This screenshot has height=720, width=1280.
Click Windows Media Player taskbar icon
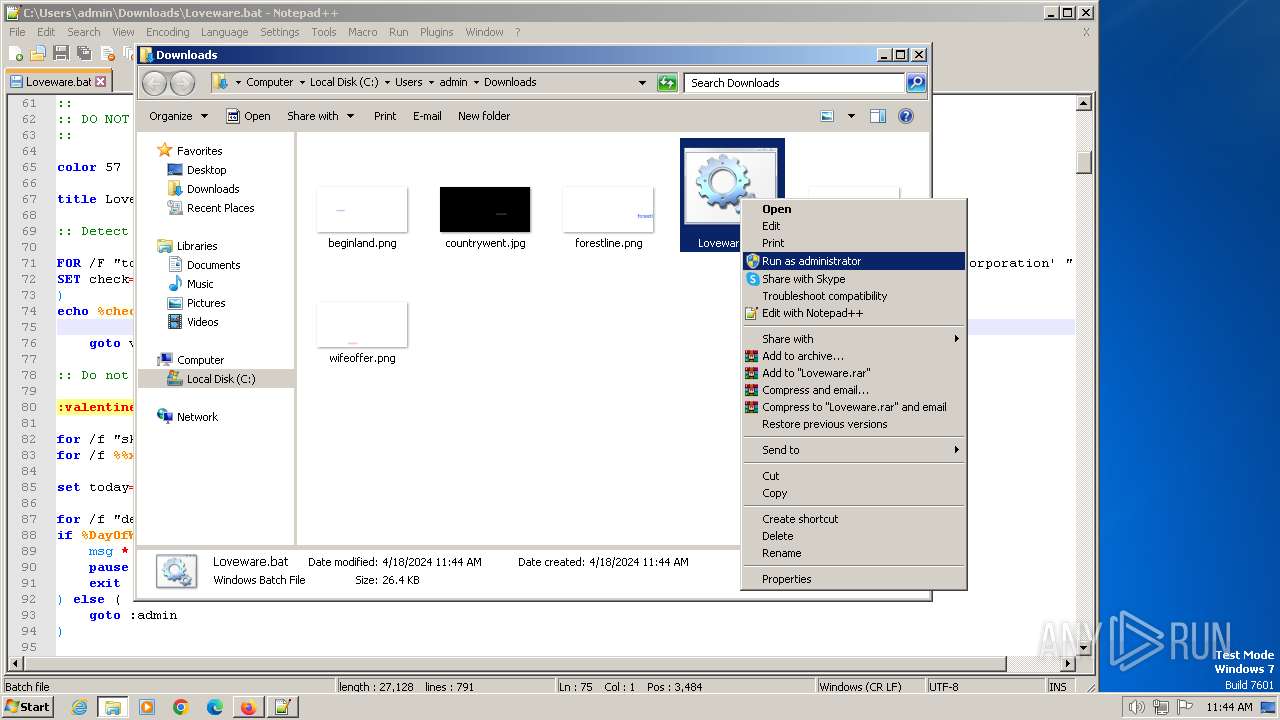[147, 707]
